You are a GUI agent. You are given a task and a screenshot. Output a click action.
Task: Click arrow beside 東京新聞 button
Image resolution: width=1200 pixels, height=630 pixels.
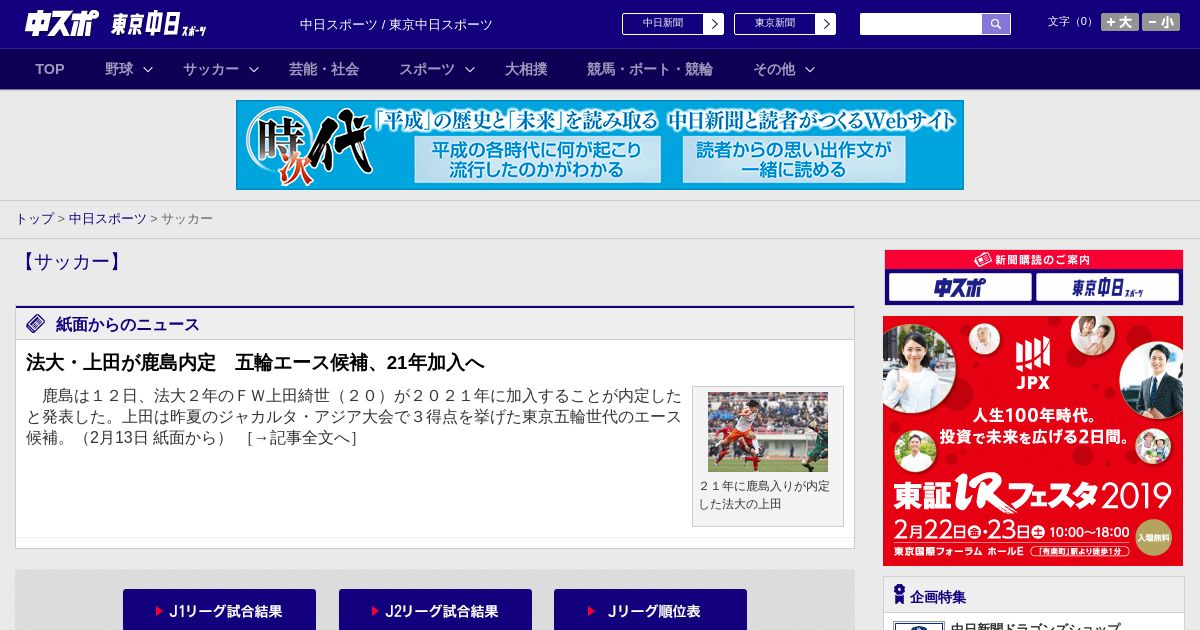(x=826, y=24)
